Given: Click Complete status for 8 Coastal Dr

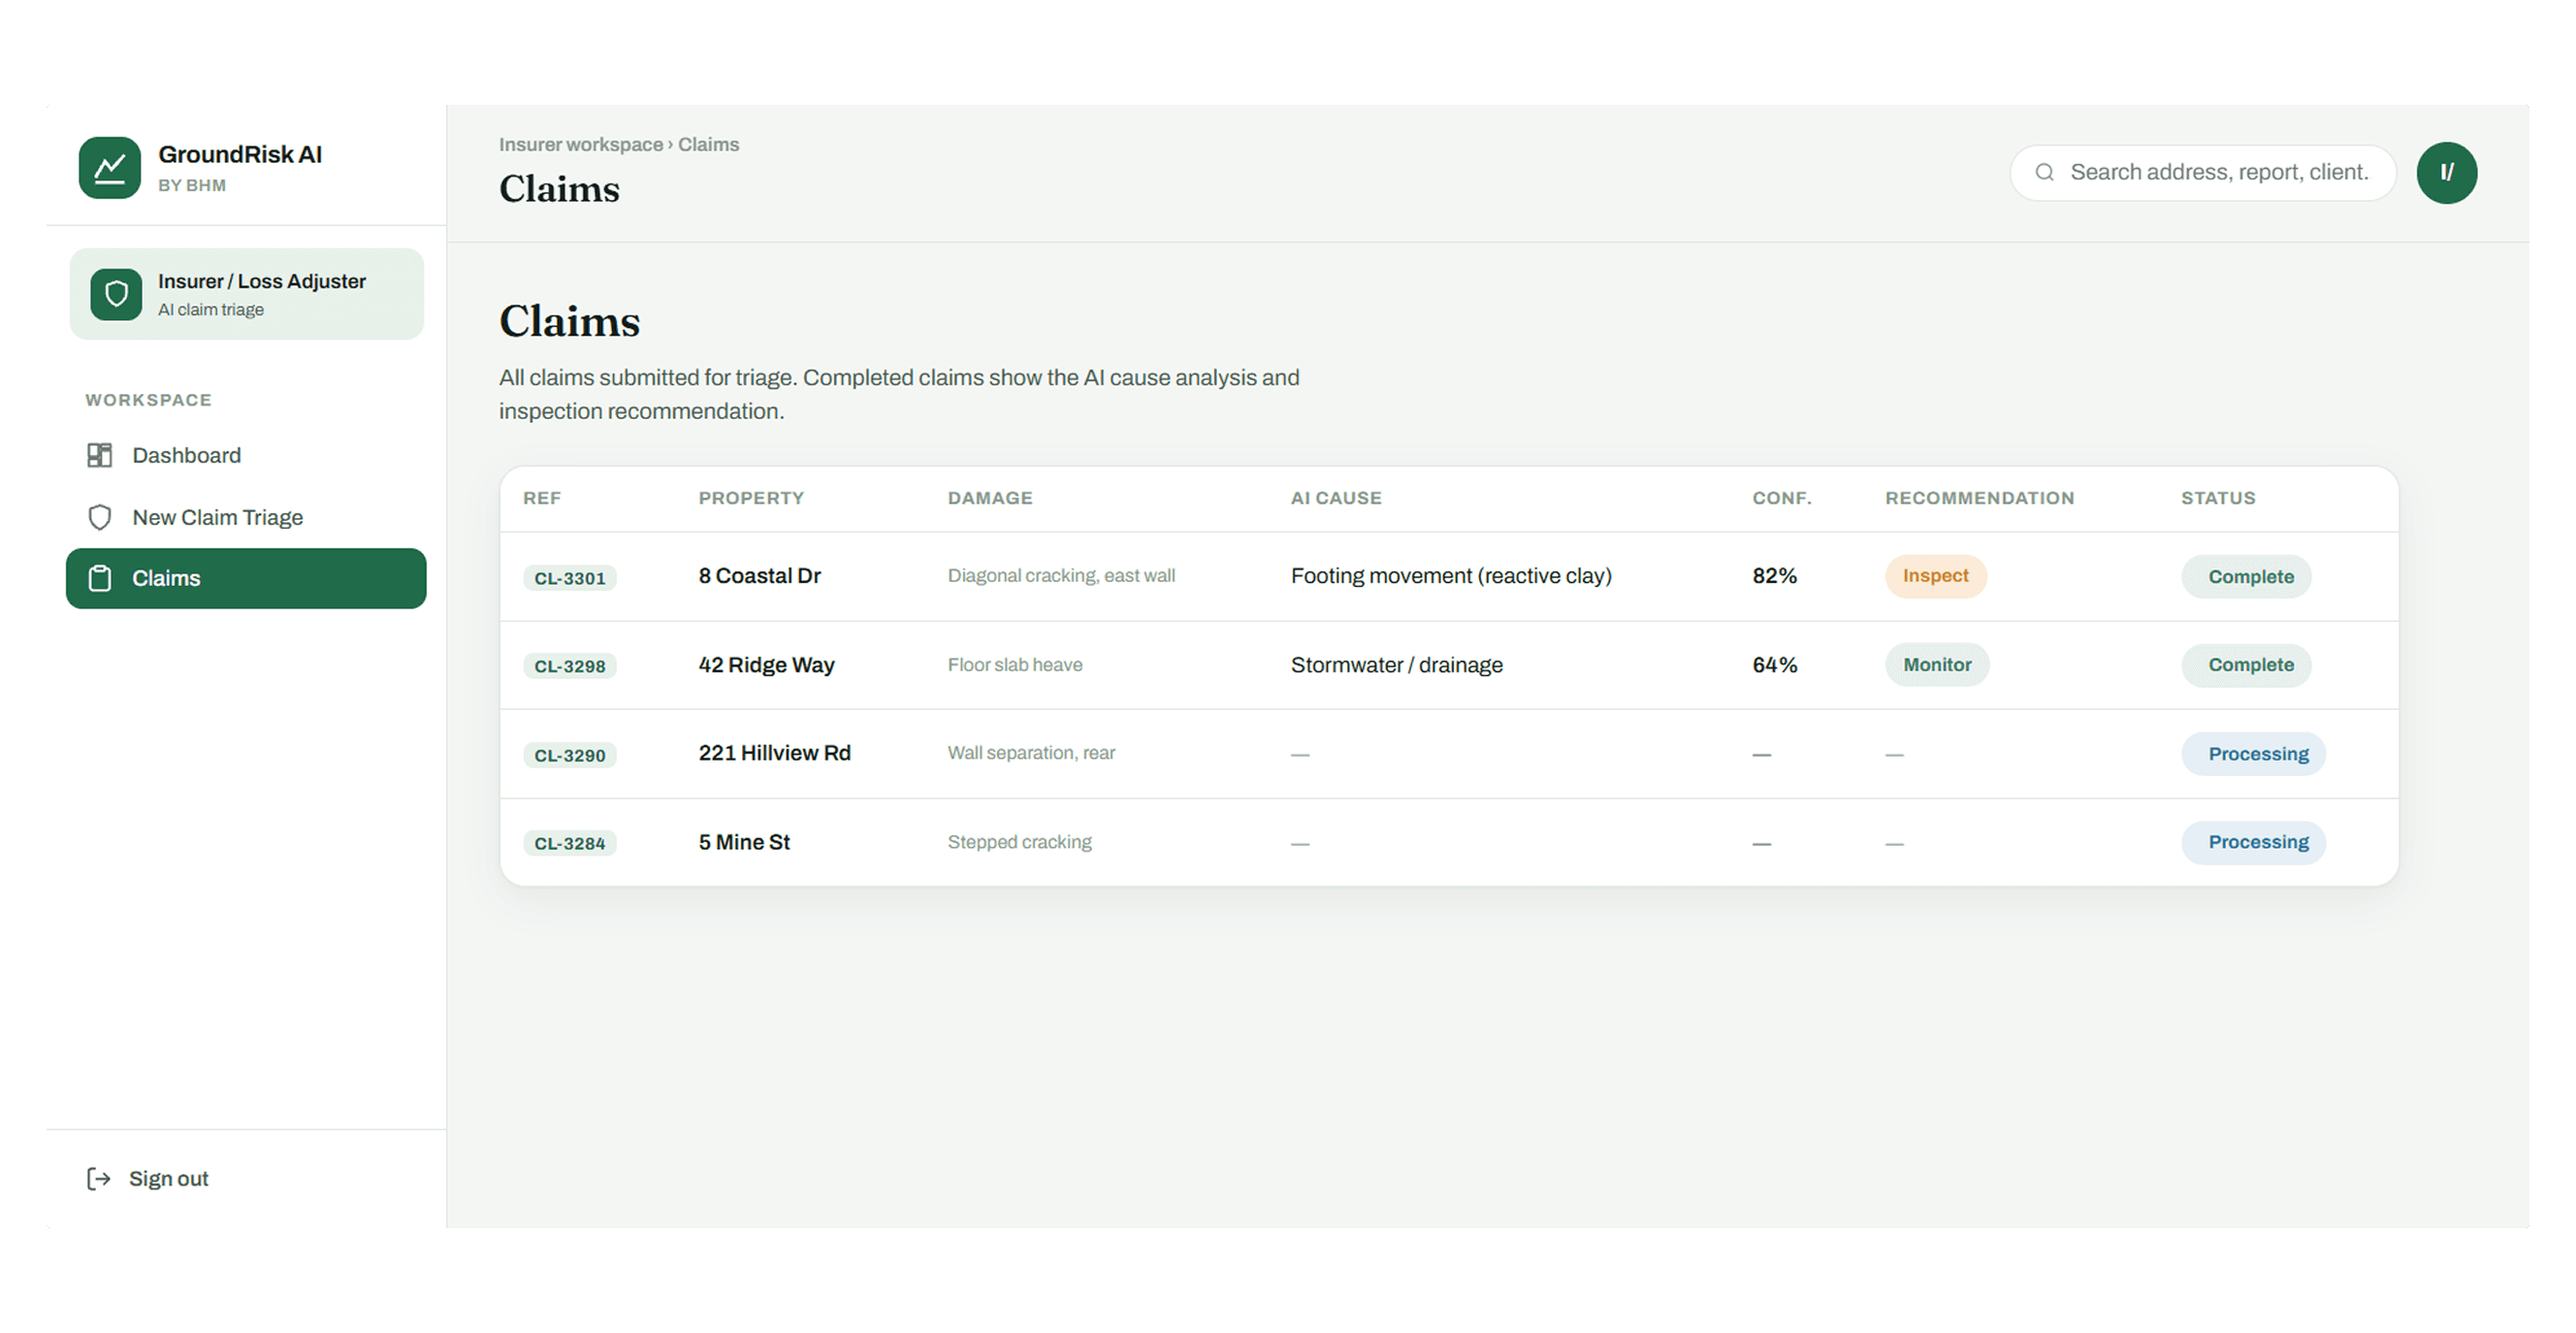Looking at the screenshot, I should click(x=2246, y=577).
